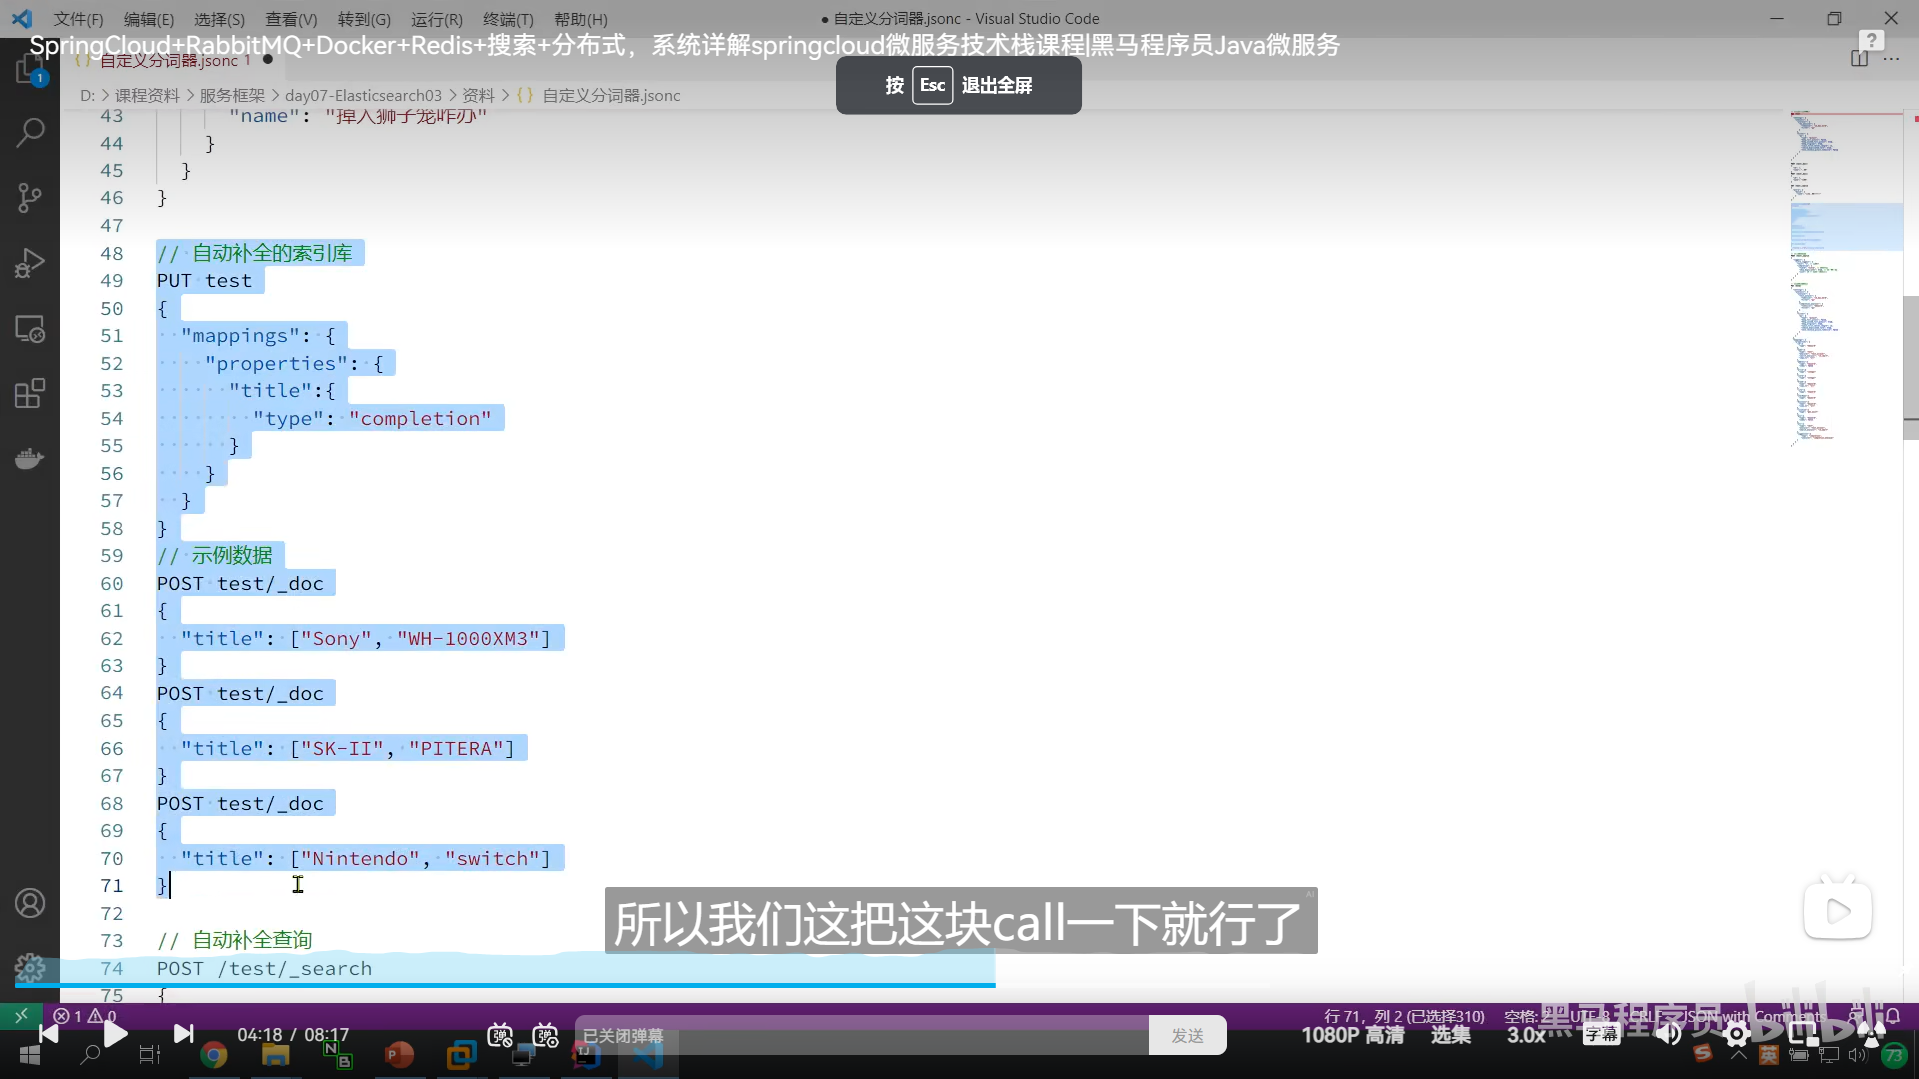The height and width of the screenshot is (1079, 1919).
Task: Click the editor vertical scrollbar
Action: [1910, 368]
